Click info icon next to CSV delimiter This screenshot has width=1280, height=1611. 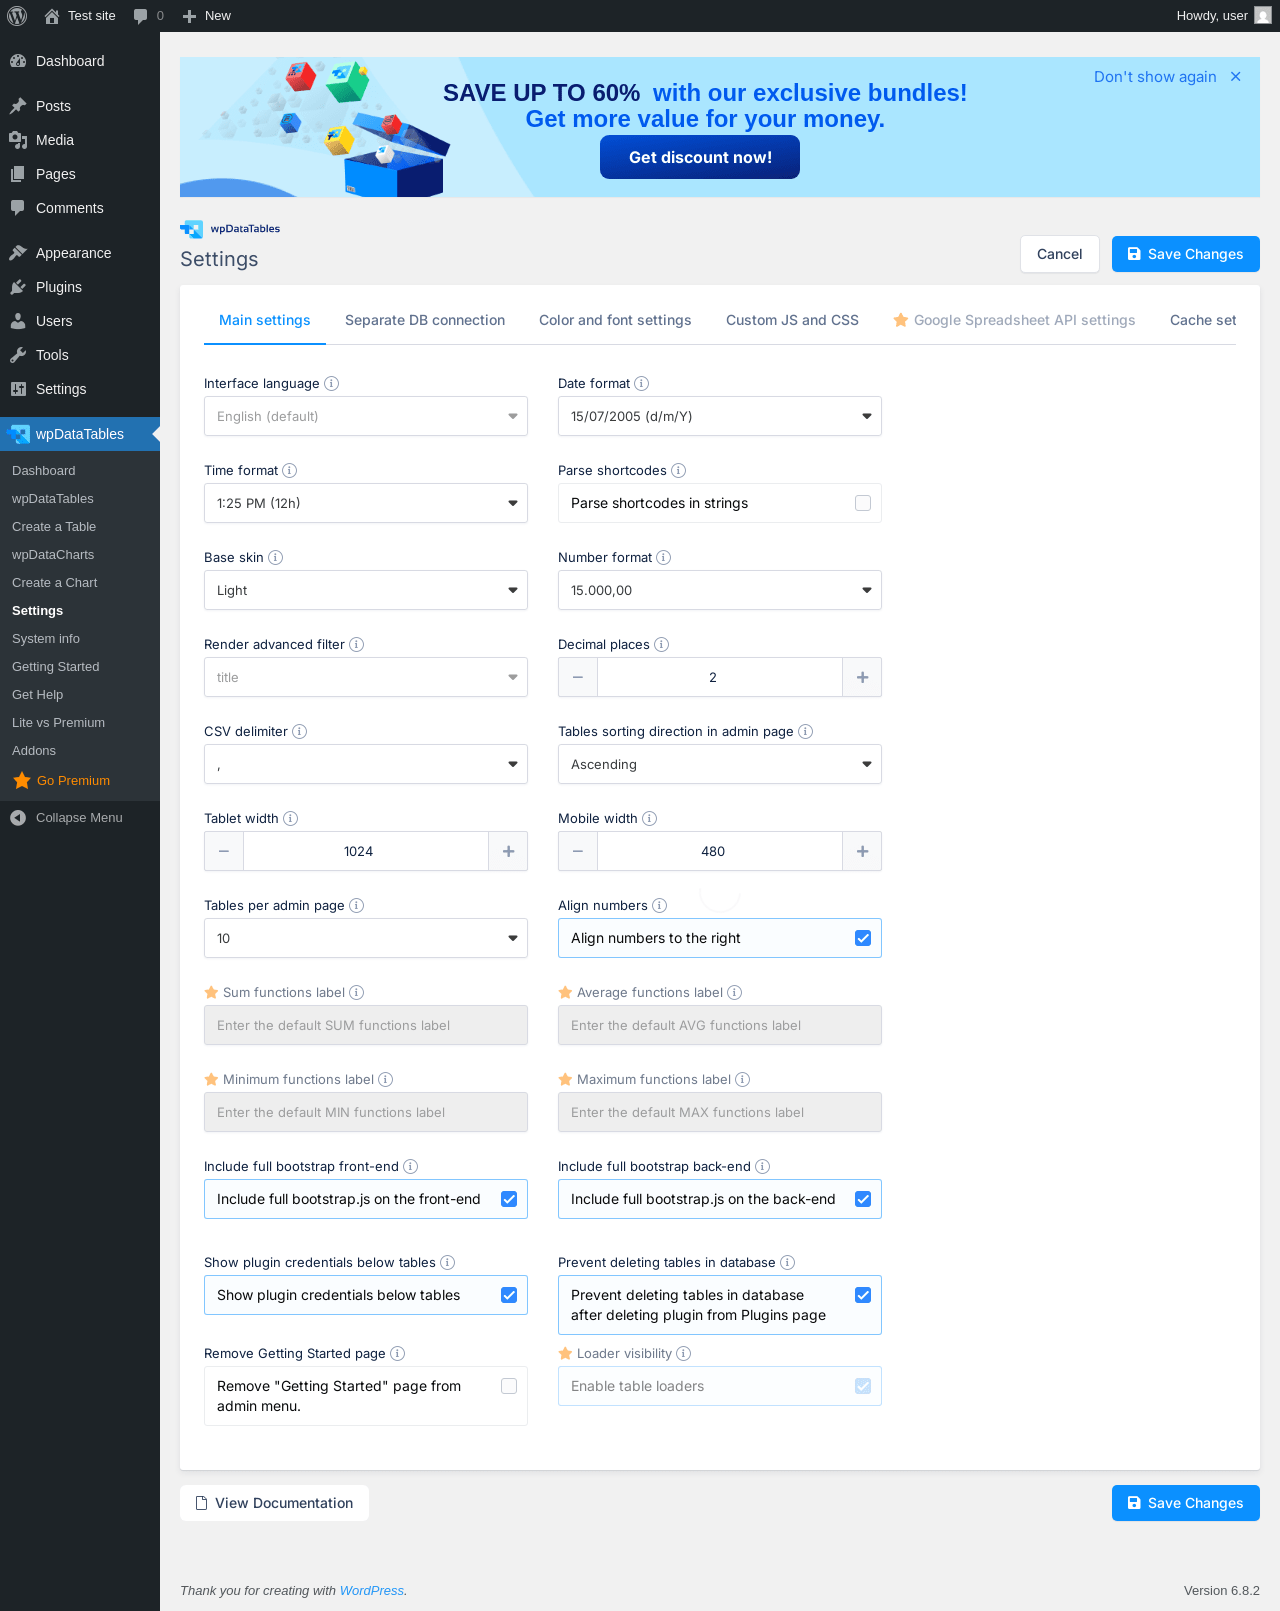[x=300, y=732]
